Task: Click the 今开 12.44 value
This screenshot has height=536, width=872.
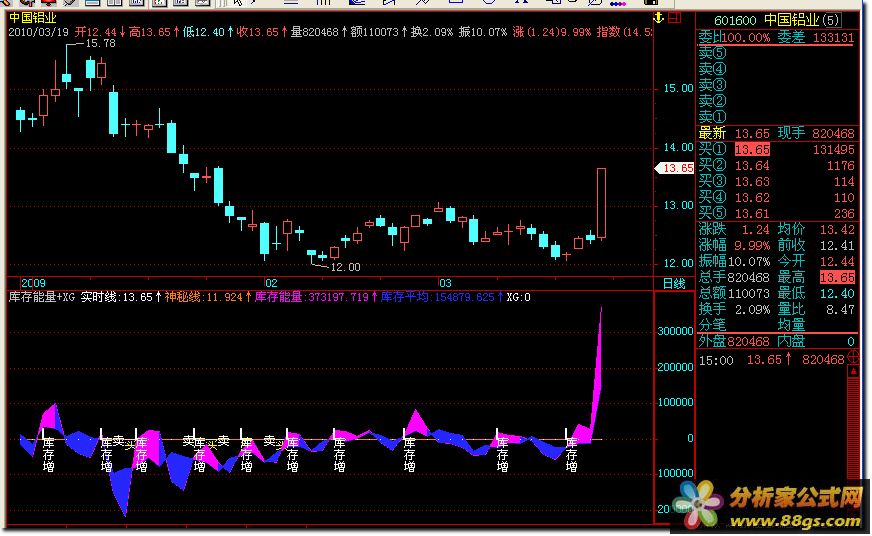Action: (837, 261)
